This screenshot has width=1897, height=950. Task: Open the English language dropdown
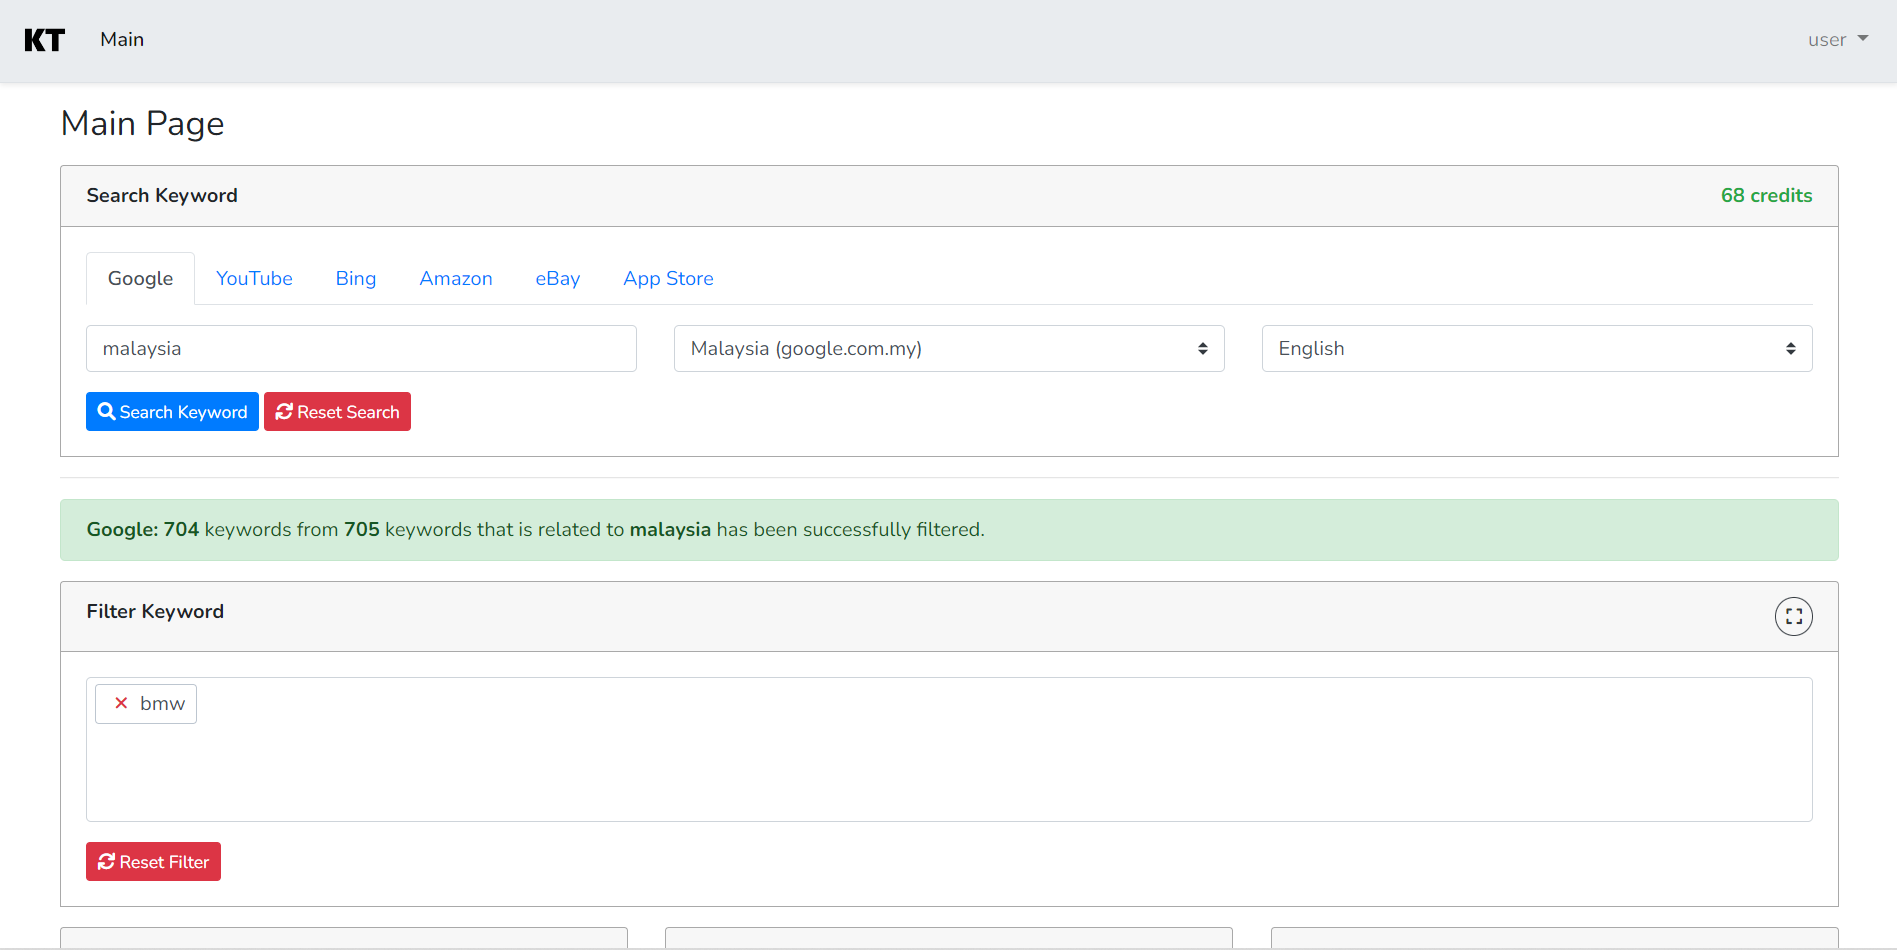pos(1536,349)
